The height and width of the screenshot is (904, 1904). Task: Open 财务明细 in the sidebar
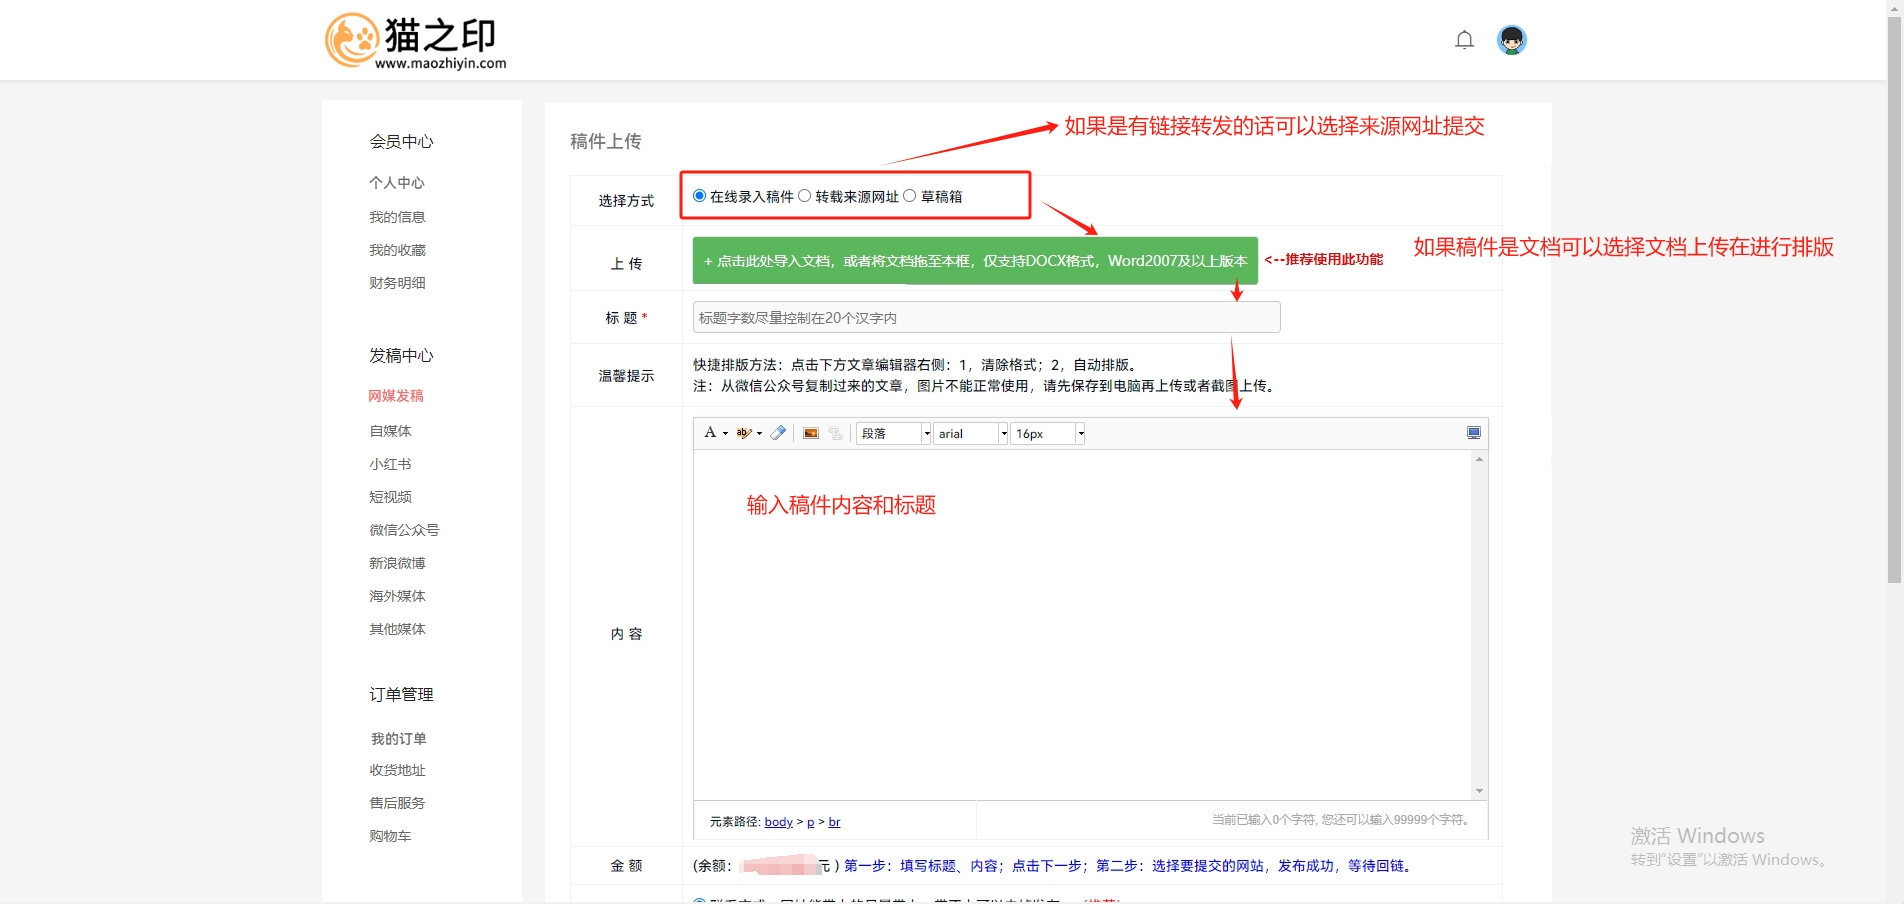coord(397,283)
